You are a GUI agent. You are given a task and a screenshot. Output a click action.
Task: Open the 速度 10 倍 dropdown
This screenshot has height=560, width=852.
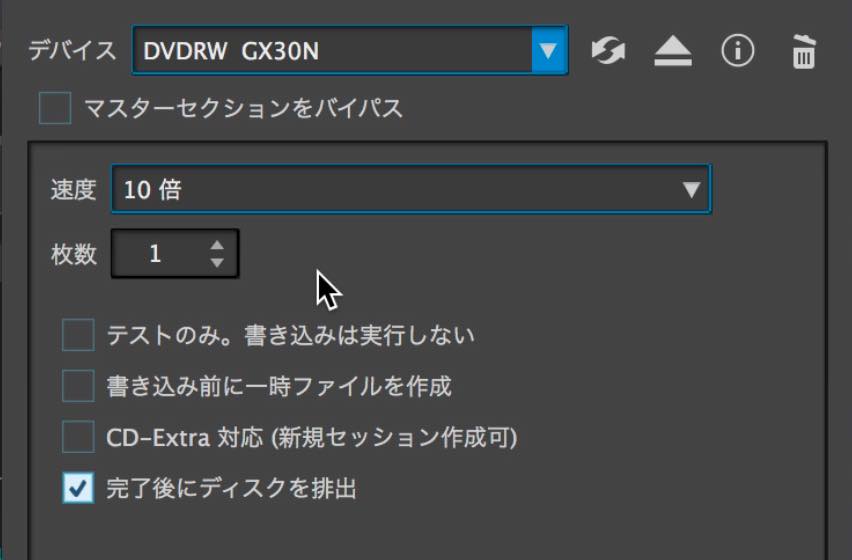pyautogui.click(x=411, y=189)
